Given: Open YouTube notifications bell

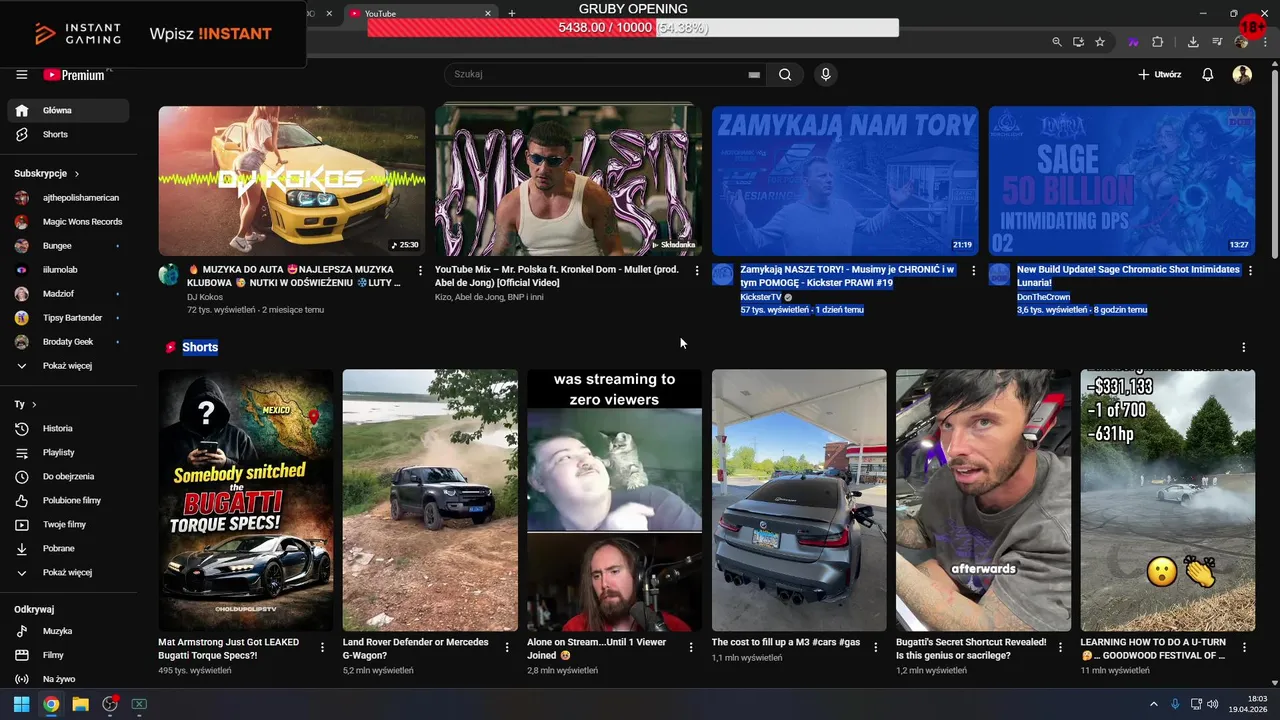Looking at the screenshot, I should coord(1208,75).
